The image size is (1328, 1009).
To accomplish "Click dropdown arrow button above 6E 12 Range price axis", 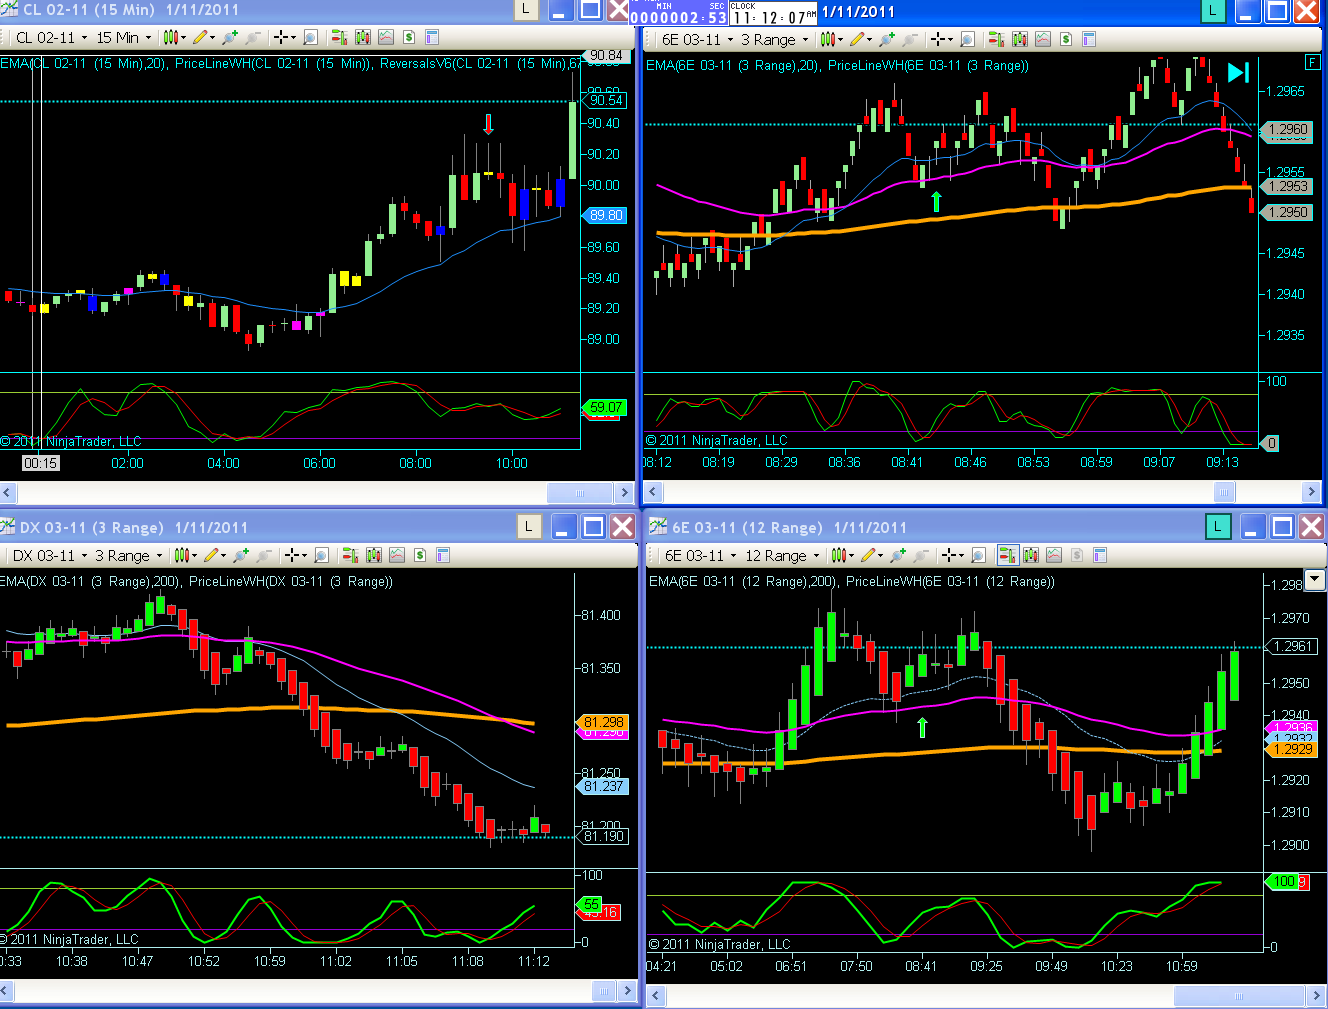I will 1316,579.
